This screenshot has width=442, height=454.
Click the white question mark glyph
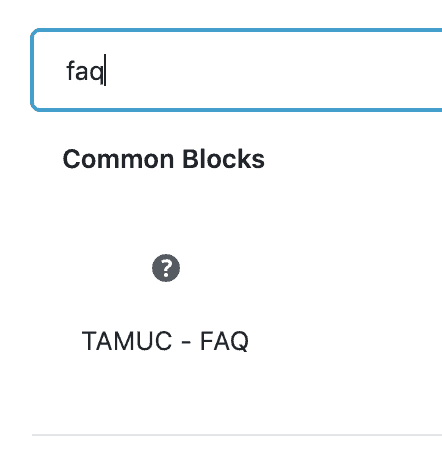[x=166, y=268]
